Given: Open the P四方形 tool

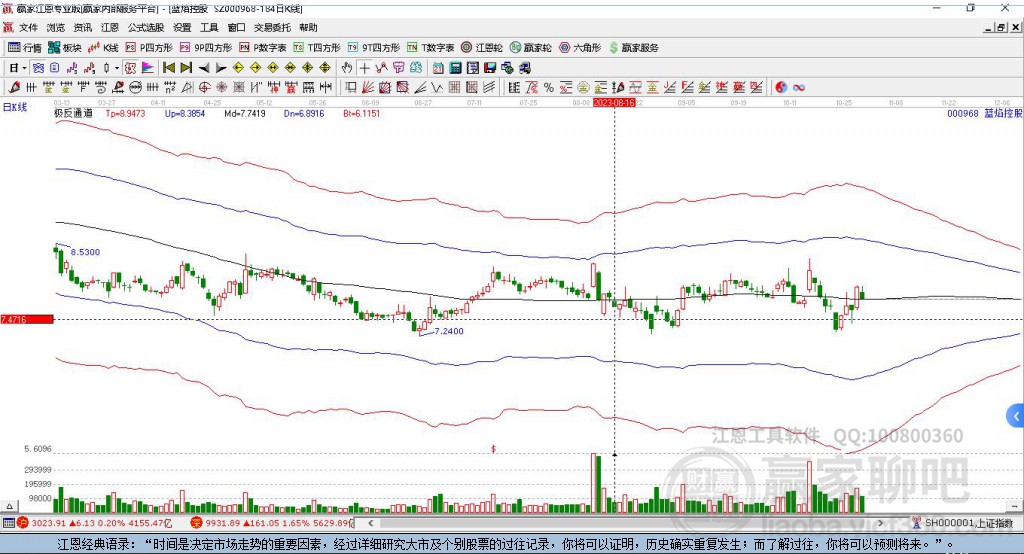Looking at the screenshot, I should pos(149,48).
